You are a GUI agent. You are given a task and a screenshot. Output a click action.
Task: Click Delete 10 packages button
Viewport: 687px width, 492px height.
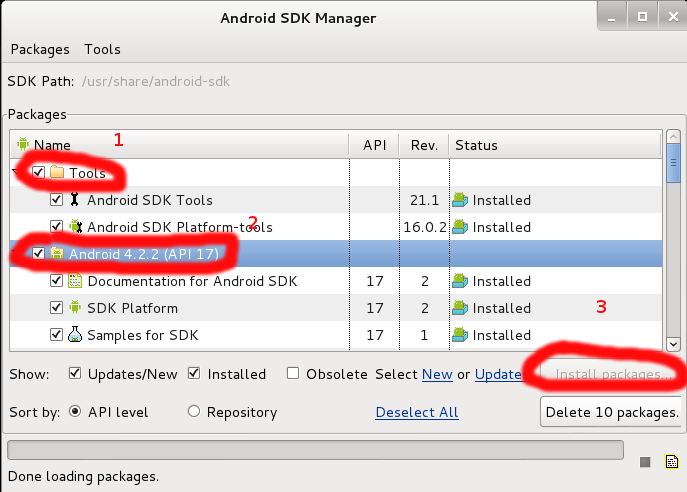pyautogui.click(x=613, y=412)
